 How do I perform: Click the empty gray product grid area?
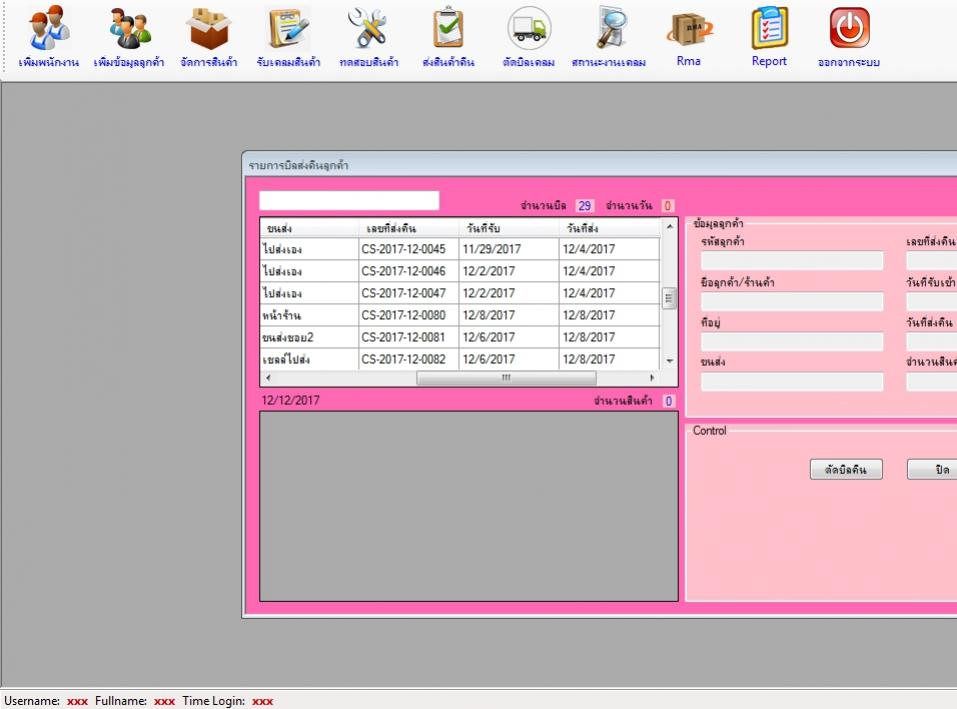point(469,506)
